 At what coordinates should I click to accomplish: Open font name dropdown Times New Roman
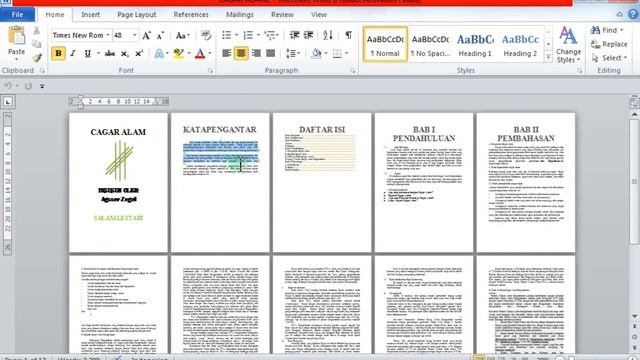click(108, 35)
